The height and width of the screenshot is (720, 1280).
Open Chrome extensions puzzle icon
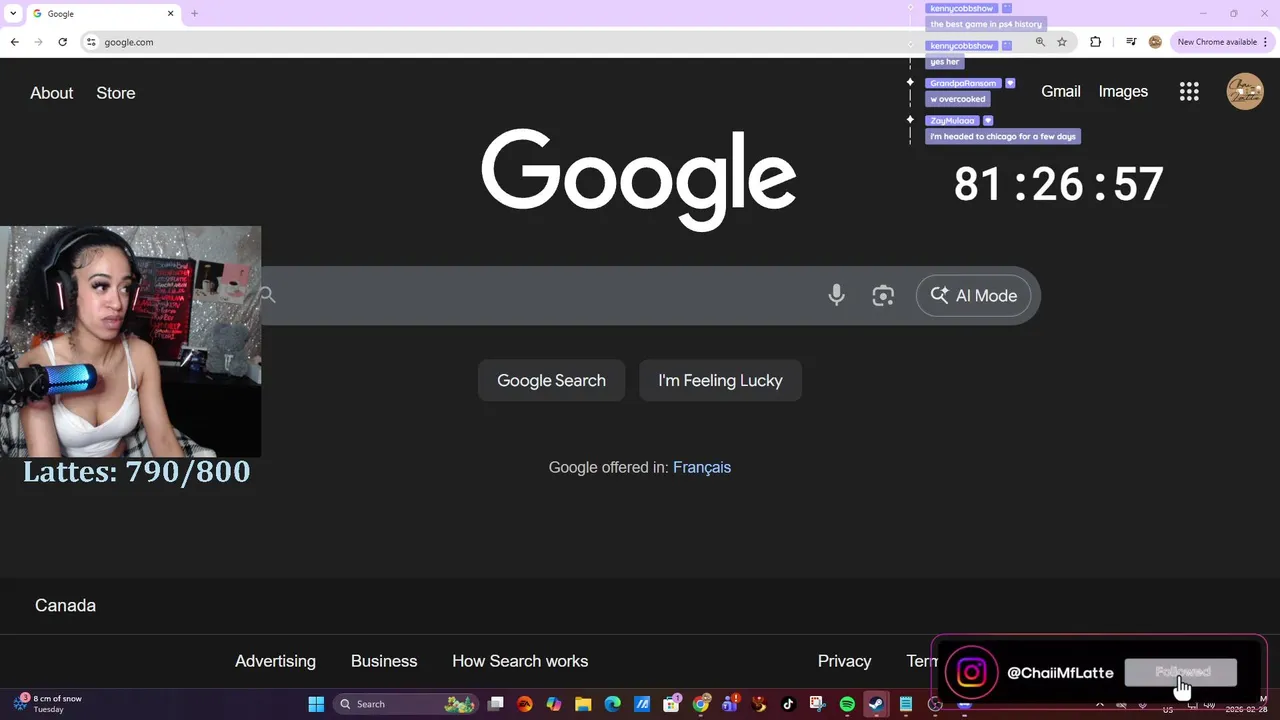coord(1095,42)
